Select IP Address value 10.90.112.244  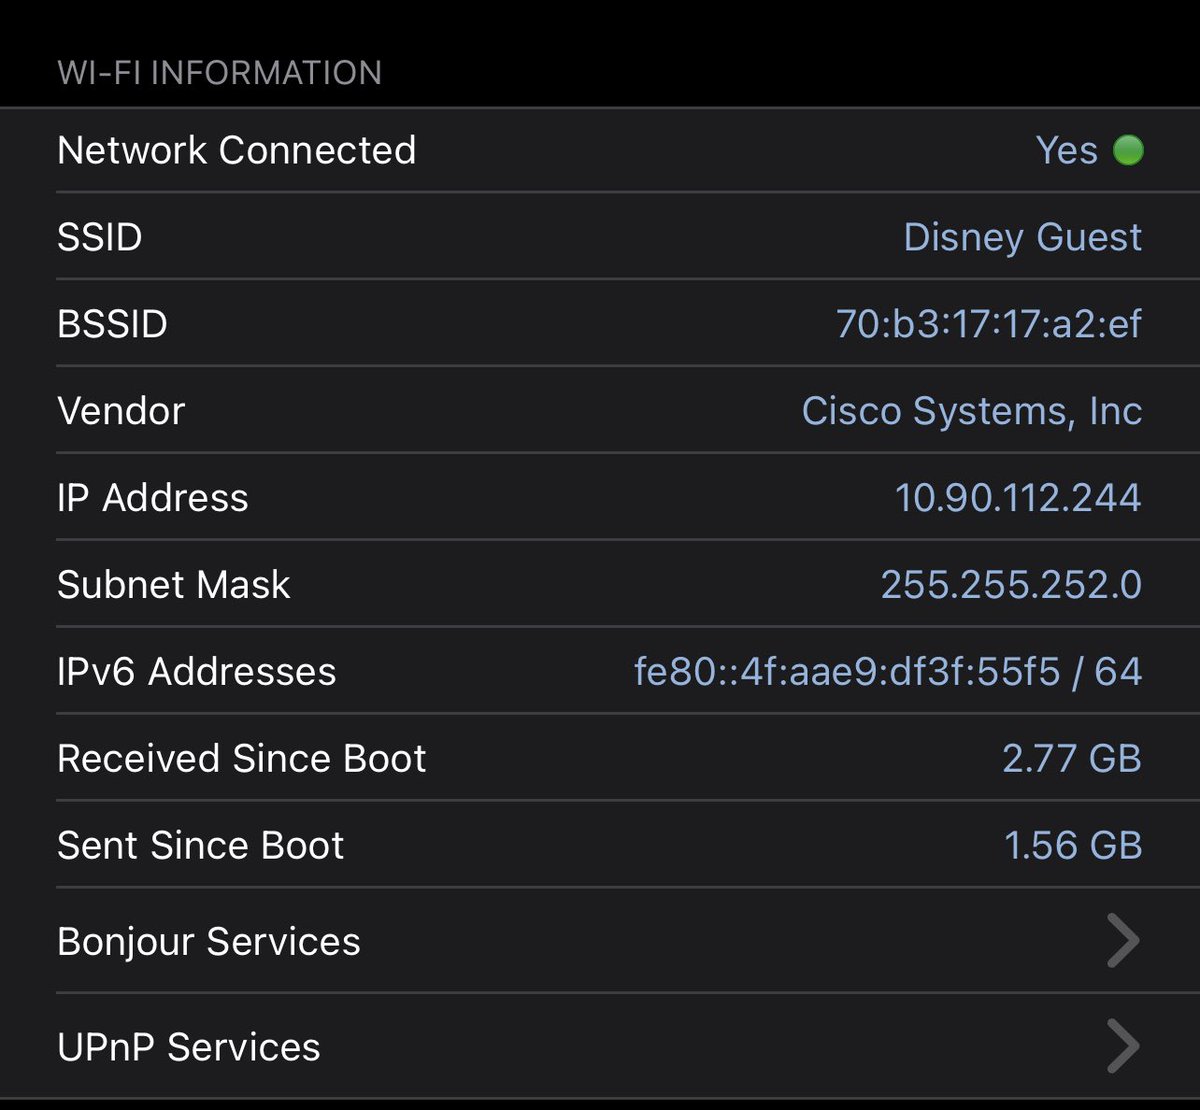(x=1018, y=498)
